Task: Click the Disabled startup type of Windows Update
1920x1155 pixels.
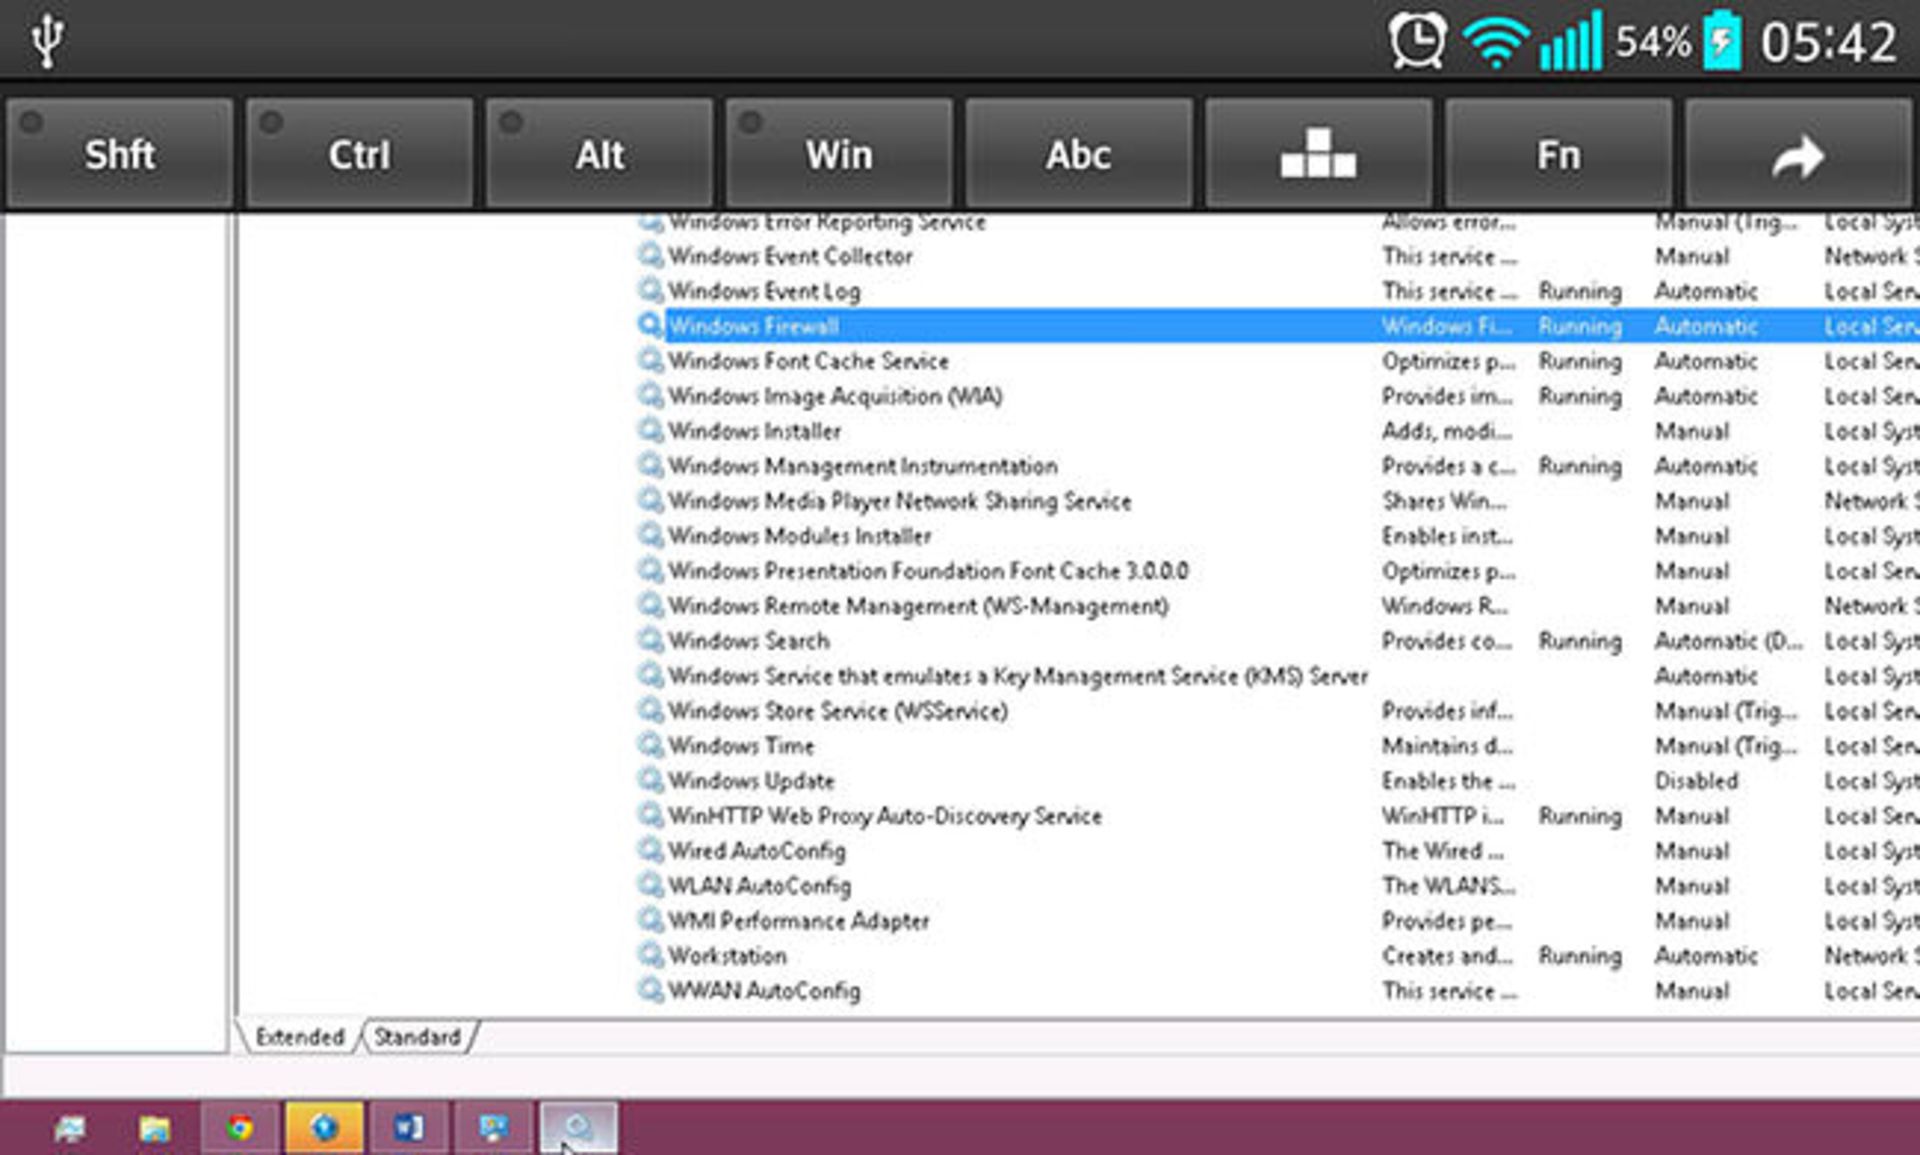Action: (x=1696, y=781)
